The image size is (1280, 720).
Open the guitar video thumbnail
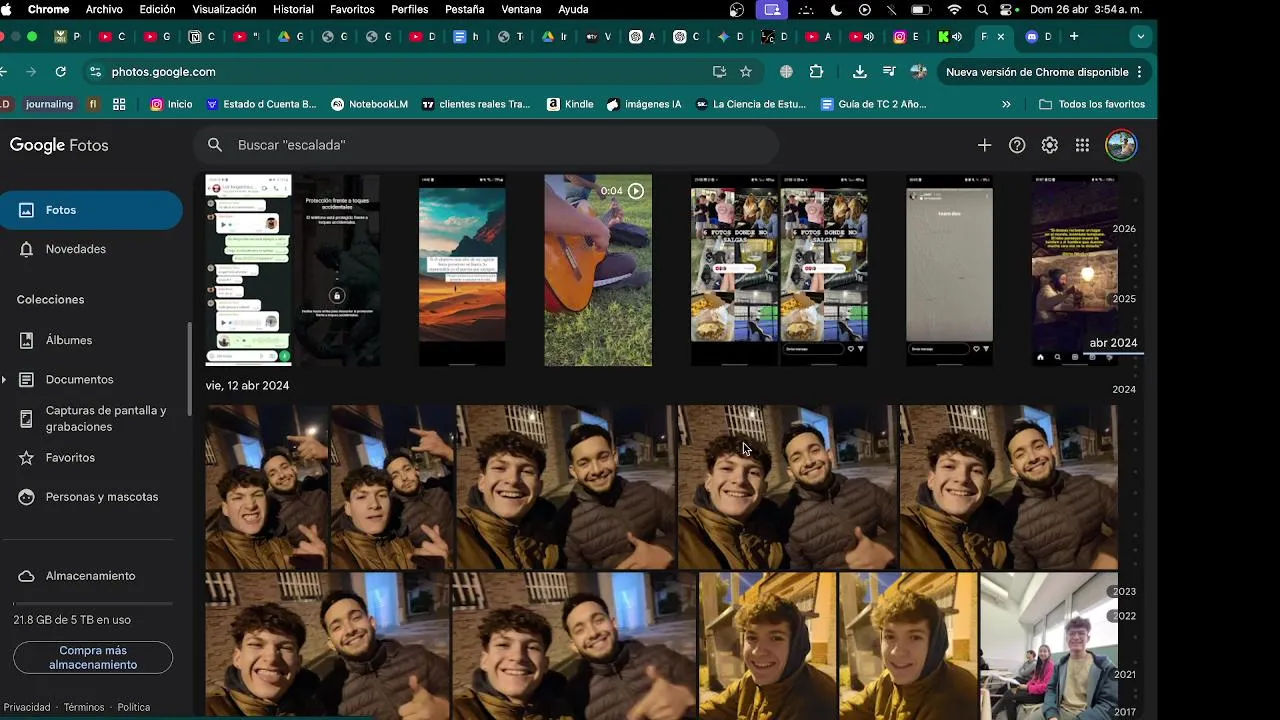pyautogui.click(x=597, y=270)
